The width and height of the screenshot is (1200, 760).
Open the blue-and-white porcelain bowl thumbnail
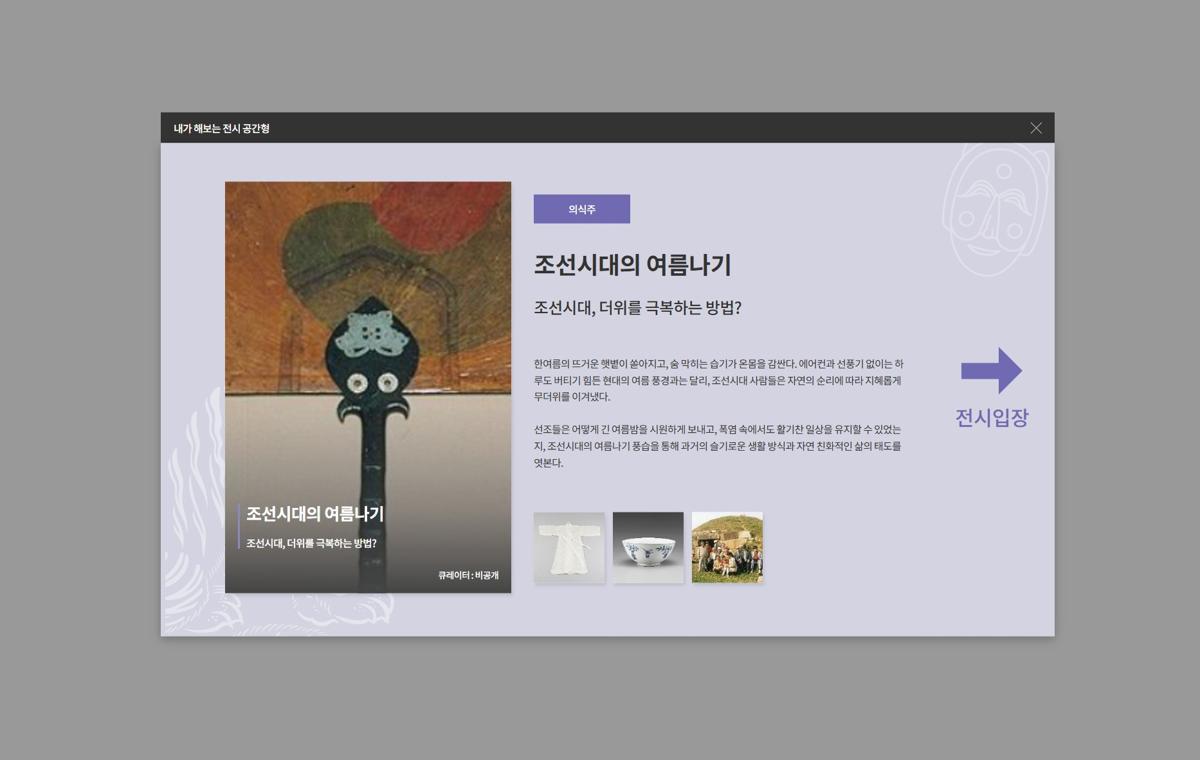click(648, 547)
